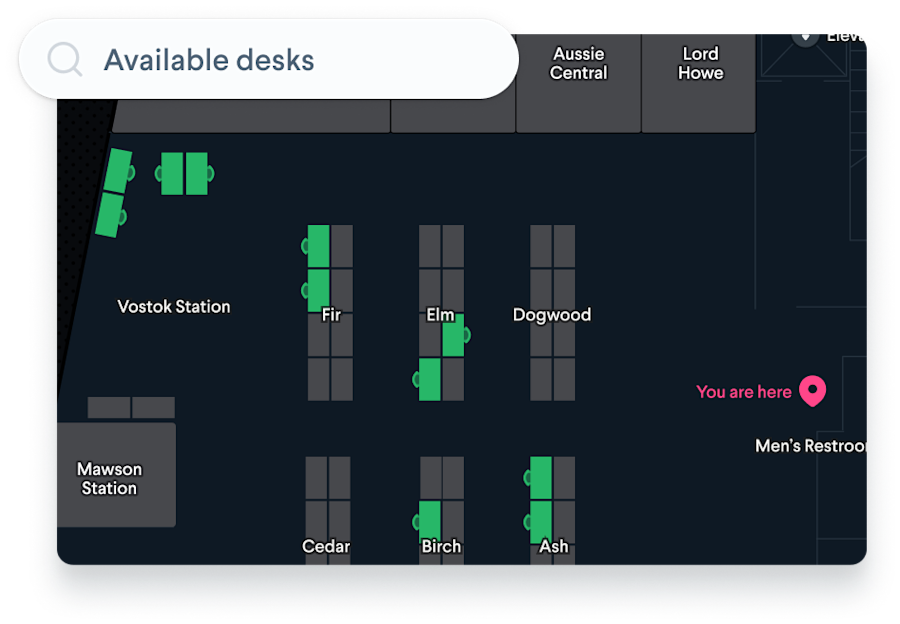Book the top available desk in the Fir pod

(317, 245)
